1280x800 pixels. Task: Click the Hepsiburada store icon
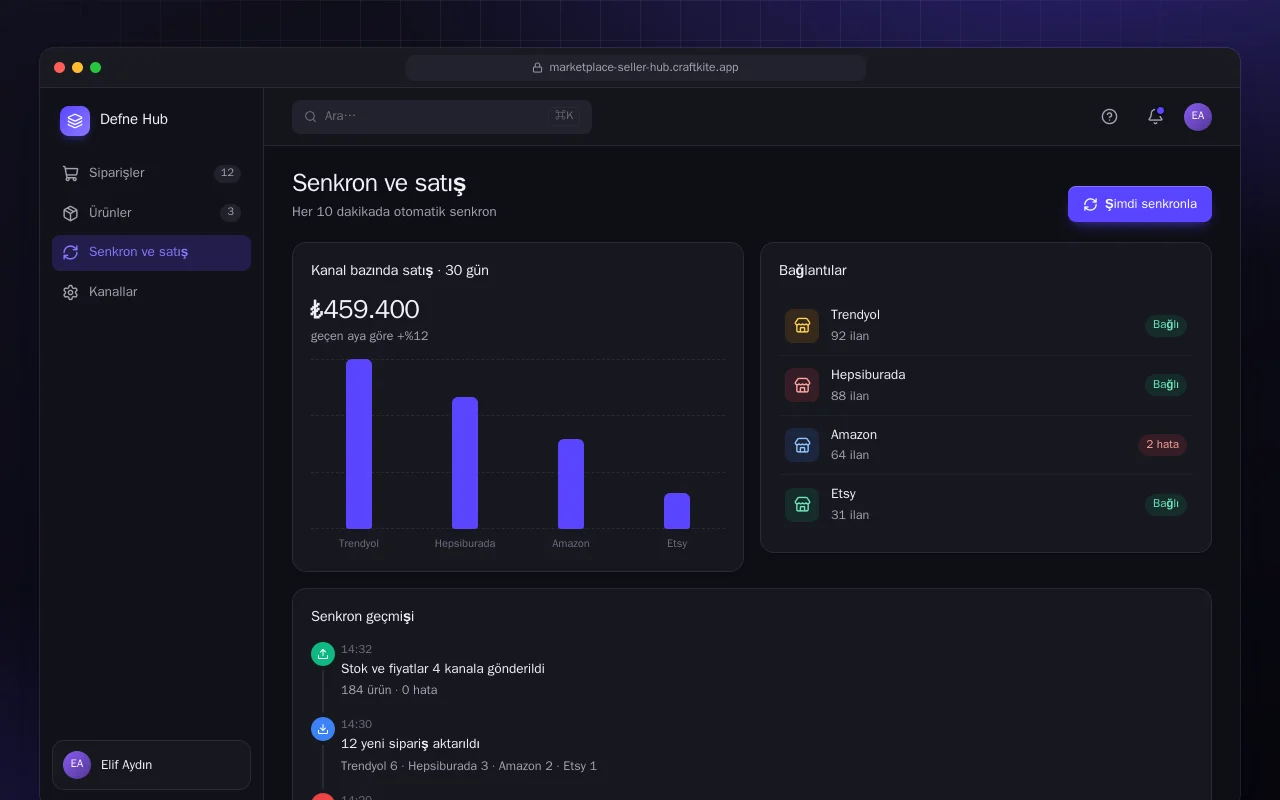(x=802, y=385)
